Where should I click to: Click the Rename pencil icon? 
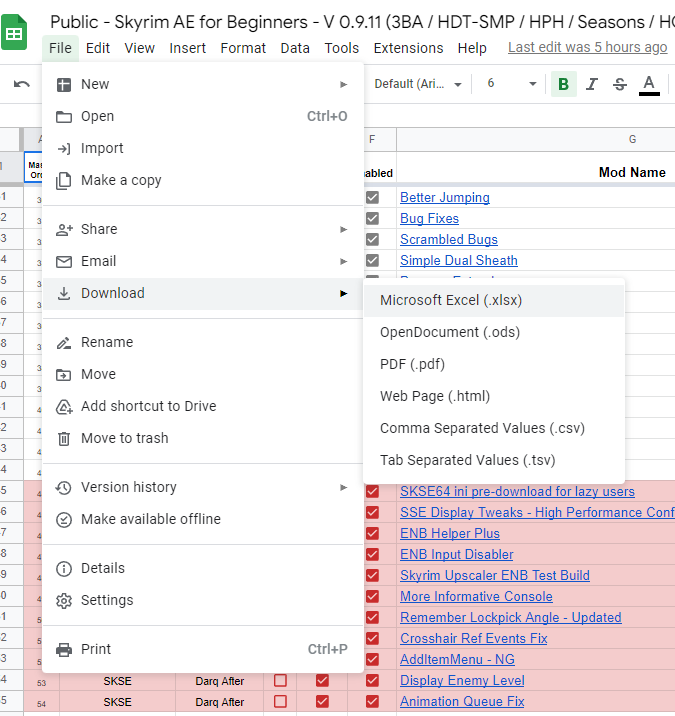pyautogui.click(x=63, y=342)
